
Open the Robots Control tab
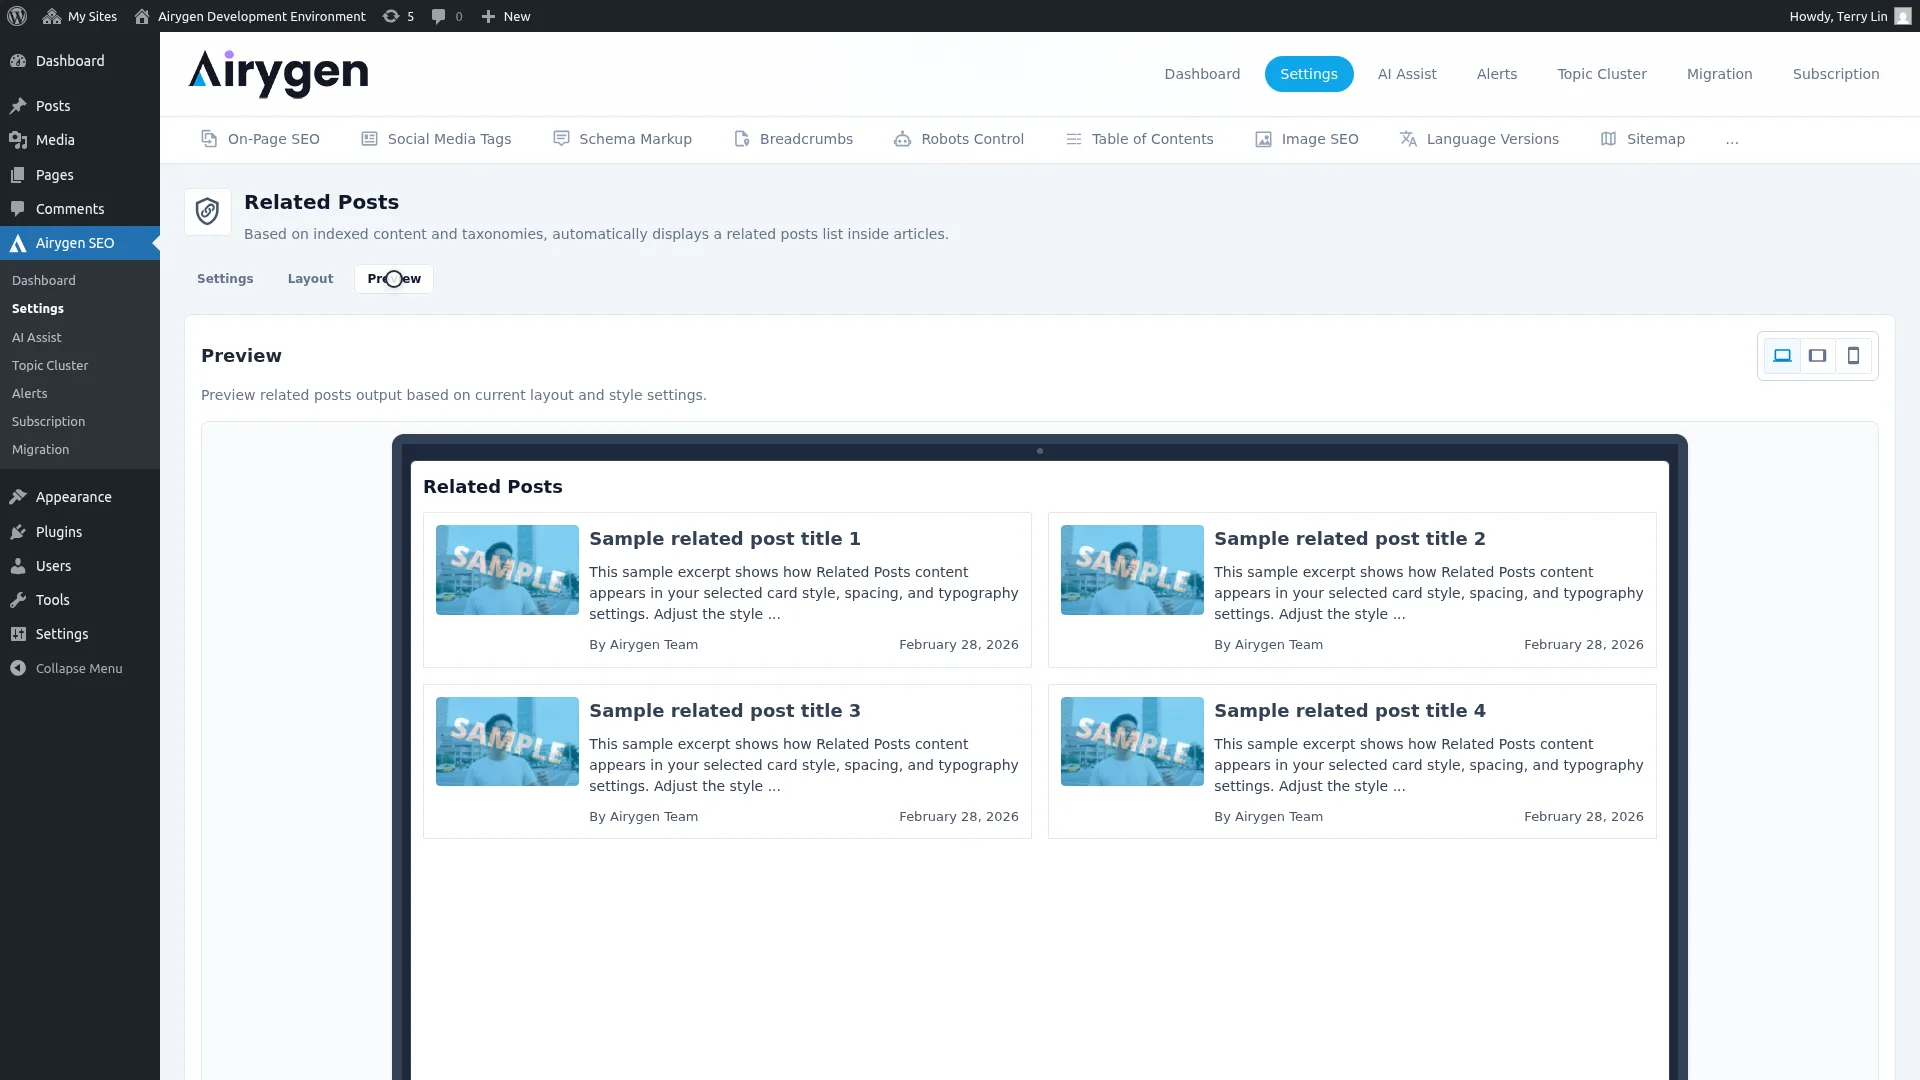(x=959, y=139)
